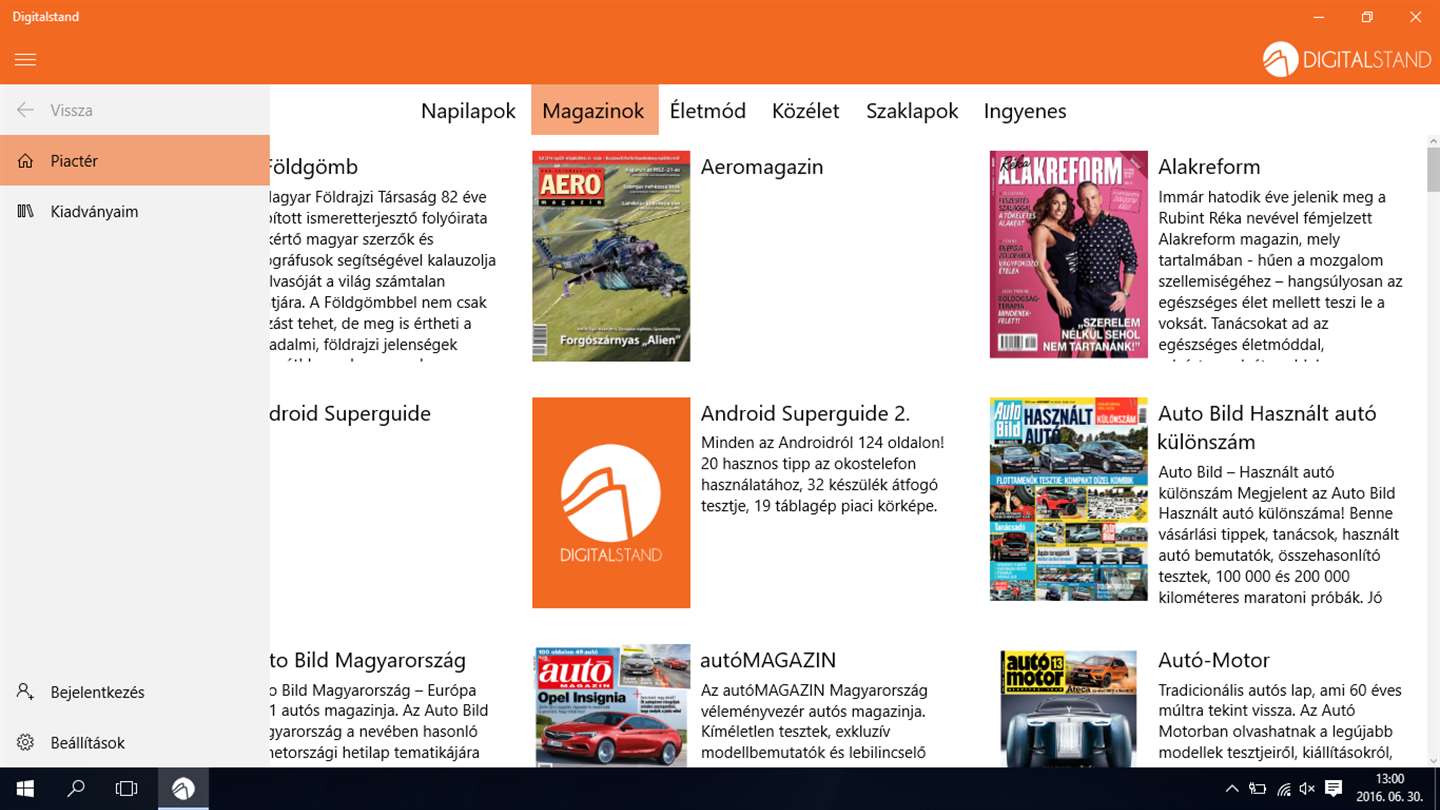The height and width of the screenshot is (810, 1440).
Task: Click the vertical scrollbar thumb
Action: pos(1432,172)
